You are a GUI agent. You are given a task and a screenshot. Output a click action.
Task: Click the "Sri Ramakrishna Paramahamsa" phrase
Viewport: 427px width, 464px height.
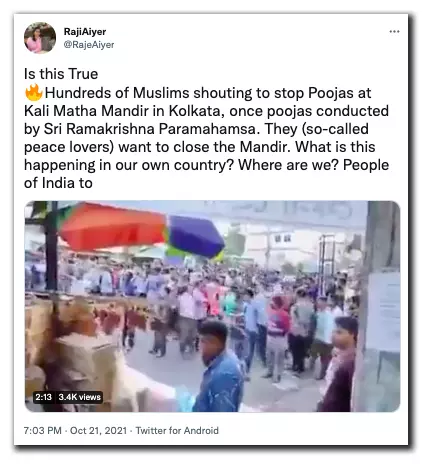pos(152,129)
